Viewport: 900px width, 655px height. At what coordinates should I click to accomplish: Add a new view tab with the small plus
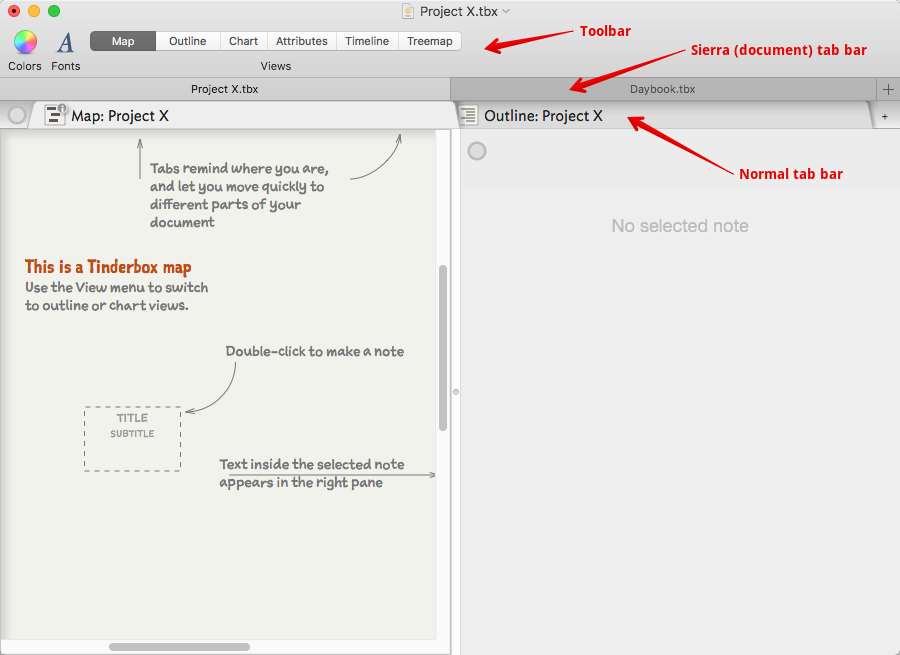click(884, 117)
